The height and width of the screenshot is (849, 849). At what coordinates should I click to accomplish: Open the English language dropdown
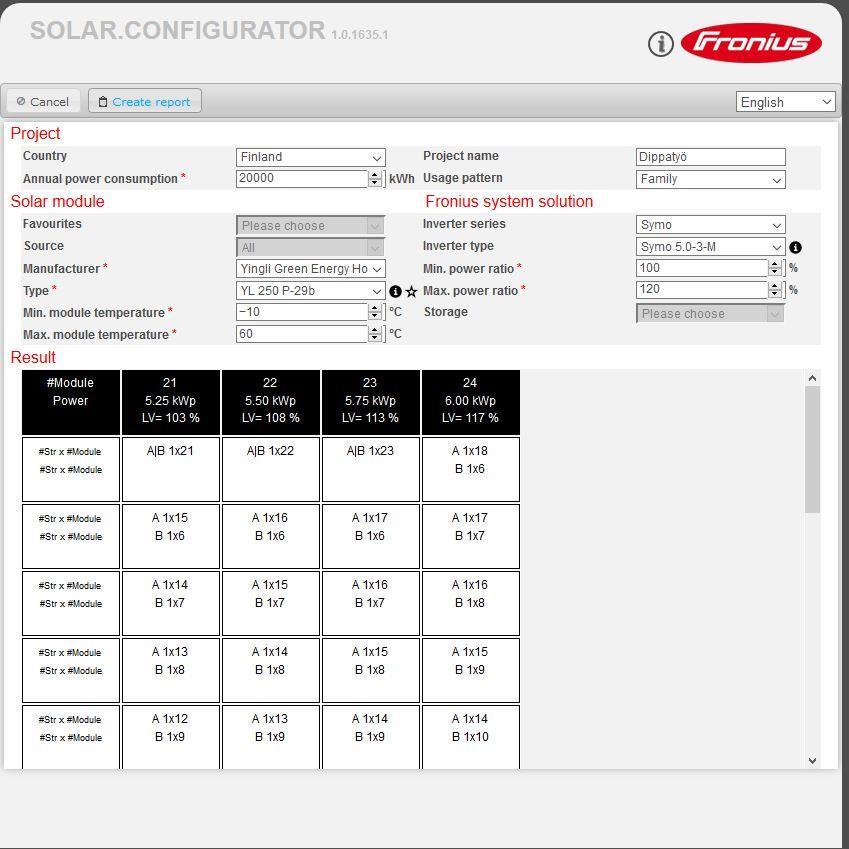tap(785, 102)
